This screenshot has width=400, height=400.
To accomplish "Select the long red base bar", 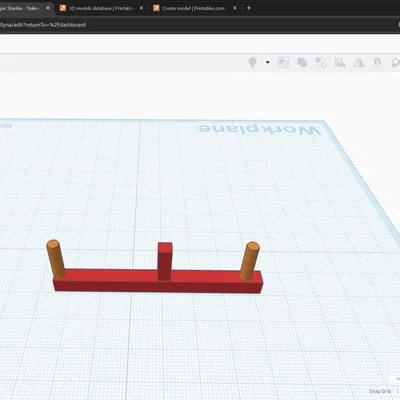I will click(158, 282).
